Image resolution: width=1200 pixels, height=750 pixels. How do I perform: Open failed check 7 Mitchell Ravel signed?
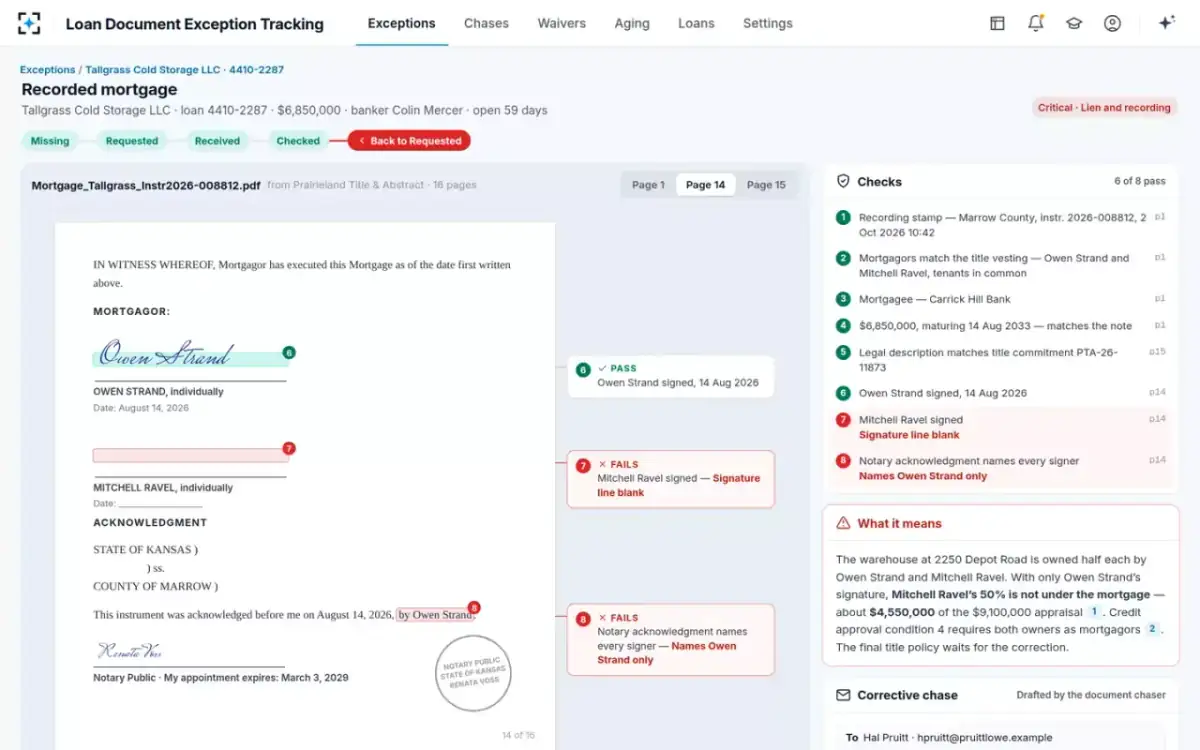click(x=1000, y=427)
